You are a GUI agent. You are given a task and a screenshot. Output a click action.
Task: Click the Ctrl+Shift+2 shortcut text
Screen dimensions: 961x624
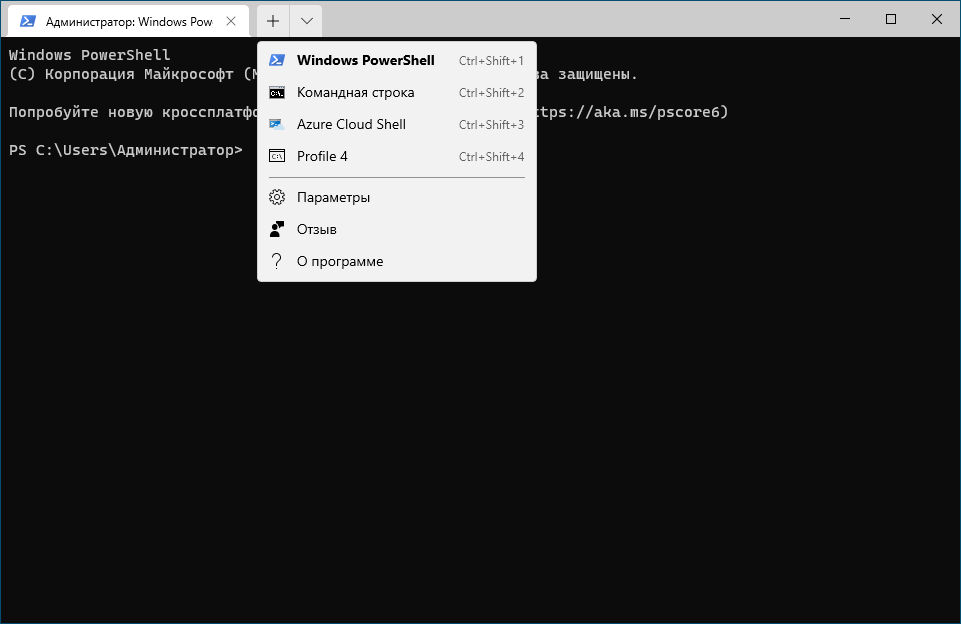pos(492,93)
